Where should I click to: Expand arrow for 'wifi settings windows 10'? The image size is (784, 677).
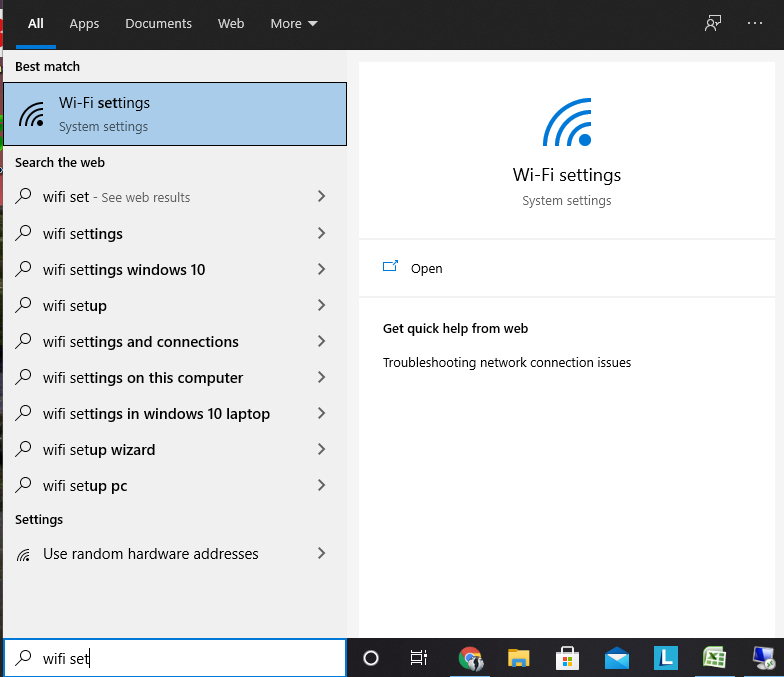pos(322,269)
